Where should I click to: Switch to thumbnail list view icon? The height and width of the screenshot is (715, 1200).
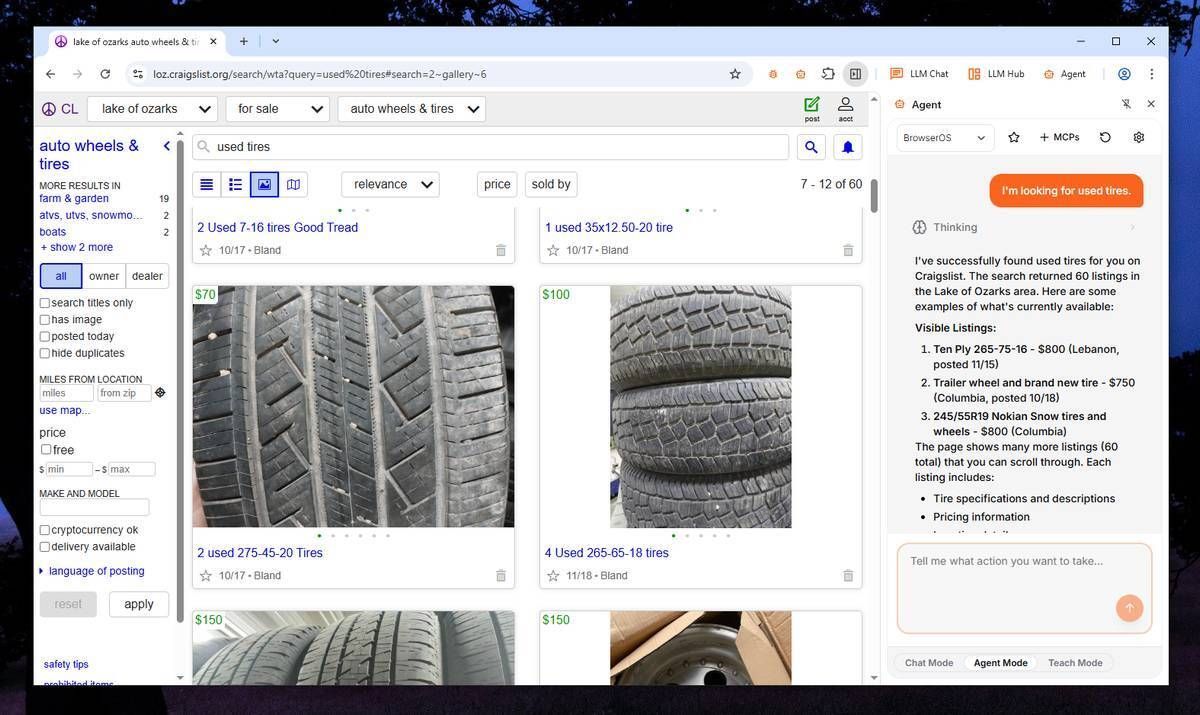point(235,184)
